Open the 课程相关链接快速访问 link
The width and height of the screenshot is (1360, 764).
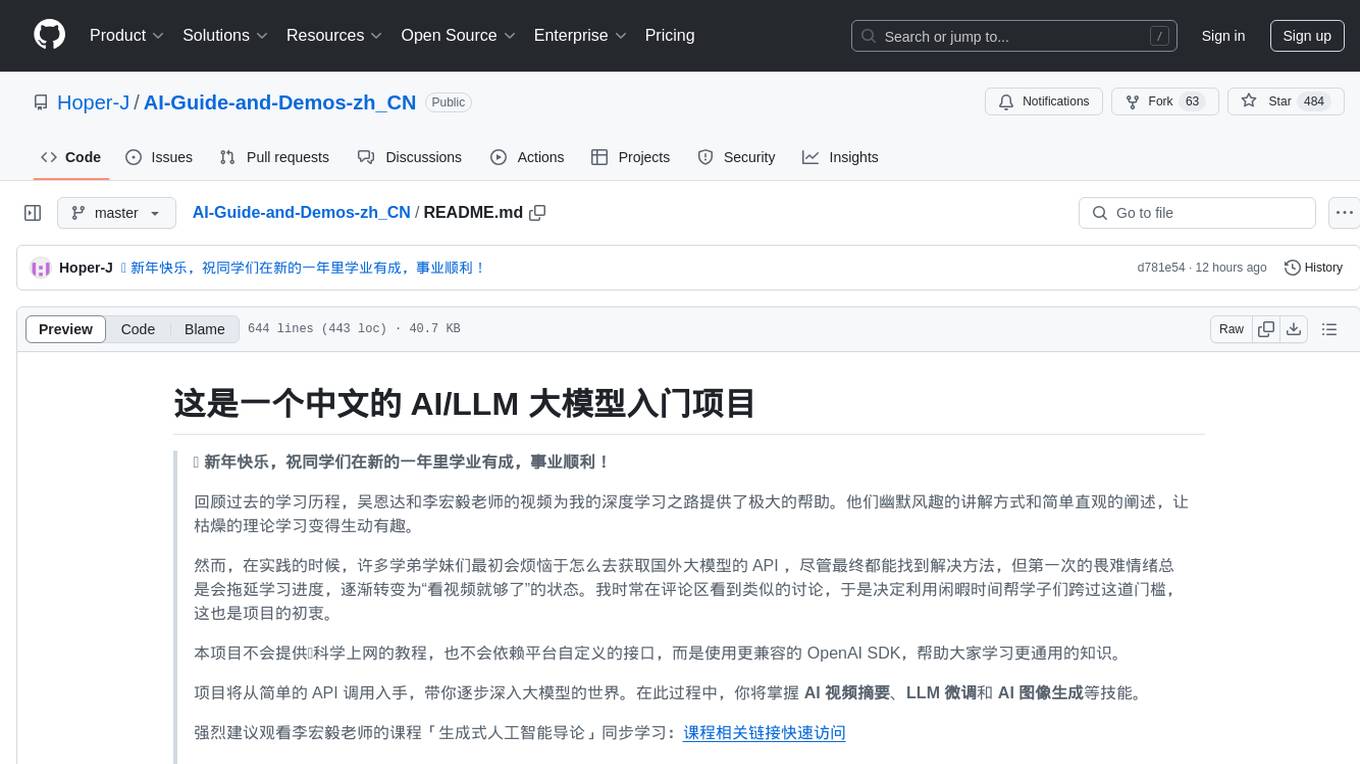click(764, 732)
